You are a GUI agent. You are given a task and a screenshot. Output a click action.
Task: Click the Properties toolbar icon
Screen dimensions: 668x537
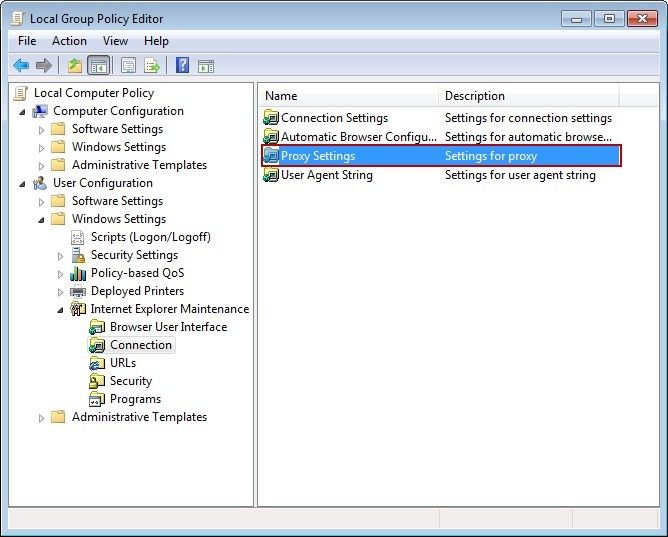pyautogui.click(x=128, y=66)
